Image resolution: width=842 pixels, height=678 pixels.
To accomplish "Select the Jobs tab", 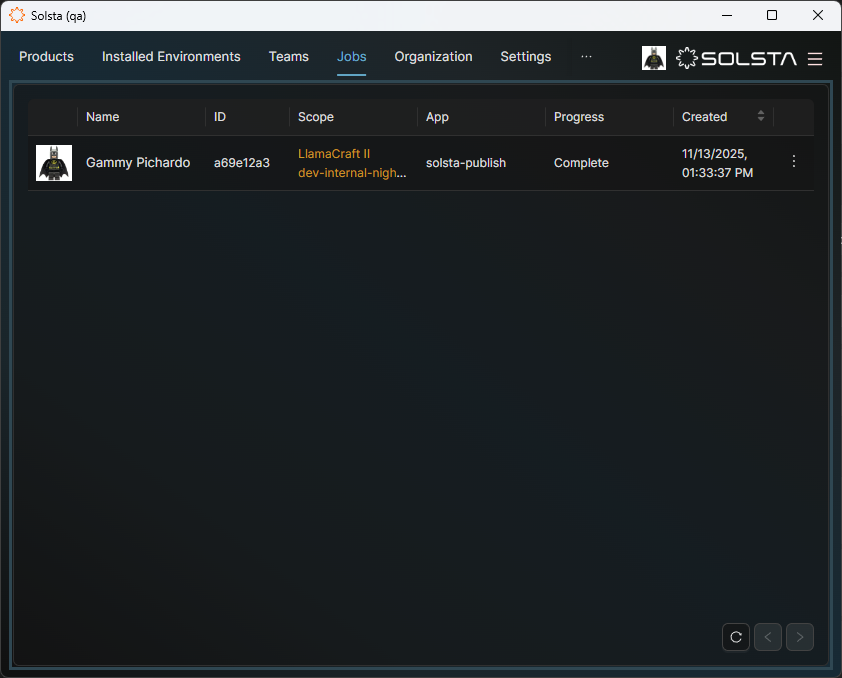I will (351, 57).
